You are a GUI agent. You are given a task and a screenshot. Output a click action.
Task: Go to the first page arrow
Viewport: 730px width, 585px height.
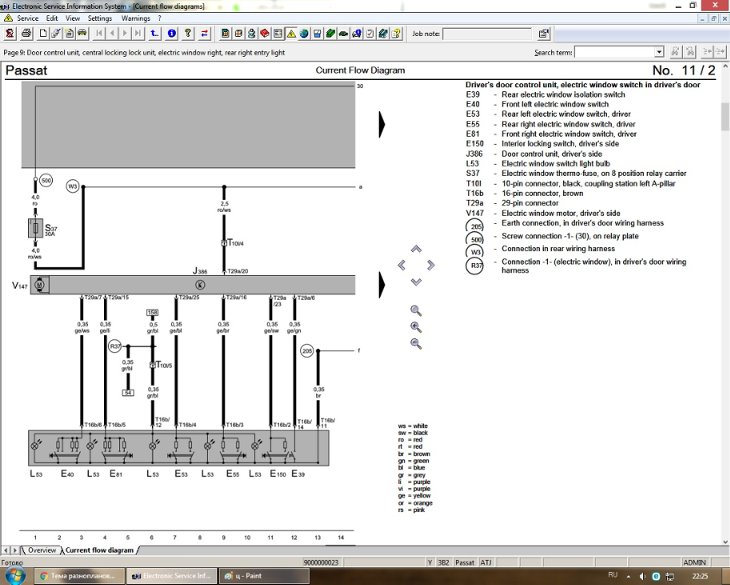99,34
